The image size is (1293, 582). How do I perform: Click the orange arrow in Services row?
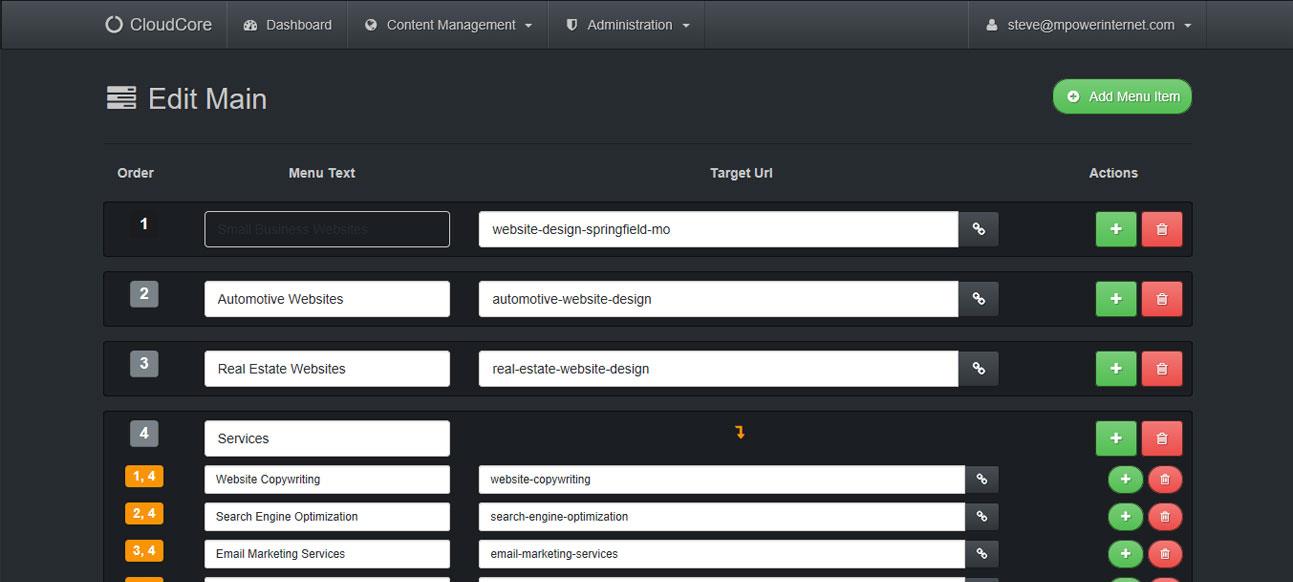[x=740, y=432]
